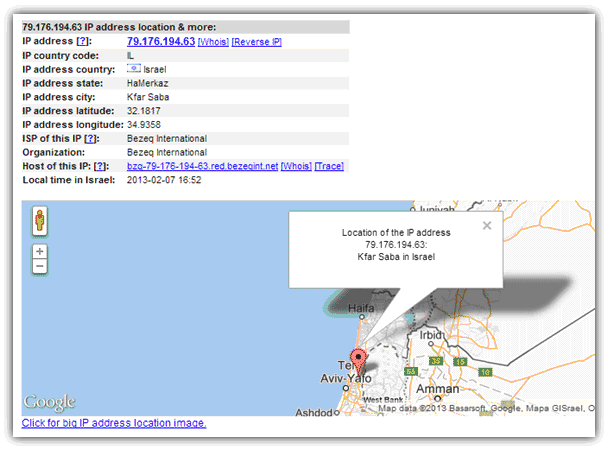Image resolution: width=609 pixels, height=450 pixels.
Task: Open the bezeqint.net hostname link
Action: pyautogui.click(x=202, y=166)
